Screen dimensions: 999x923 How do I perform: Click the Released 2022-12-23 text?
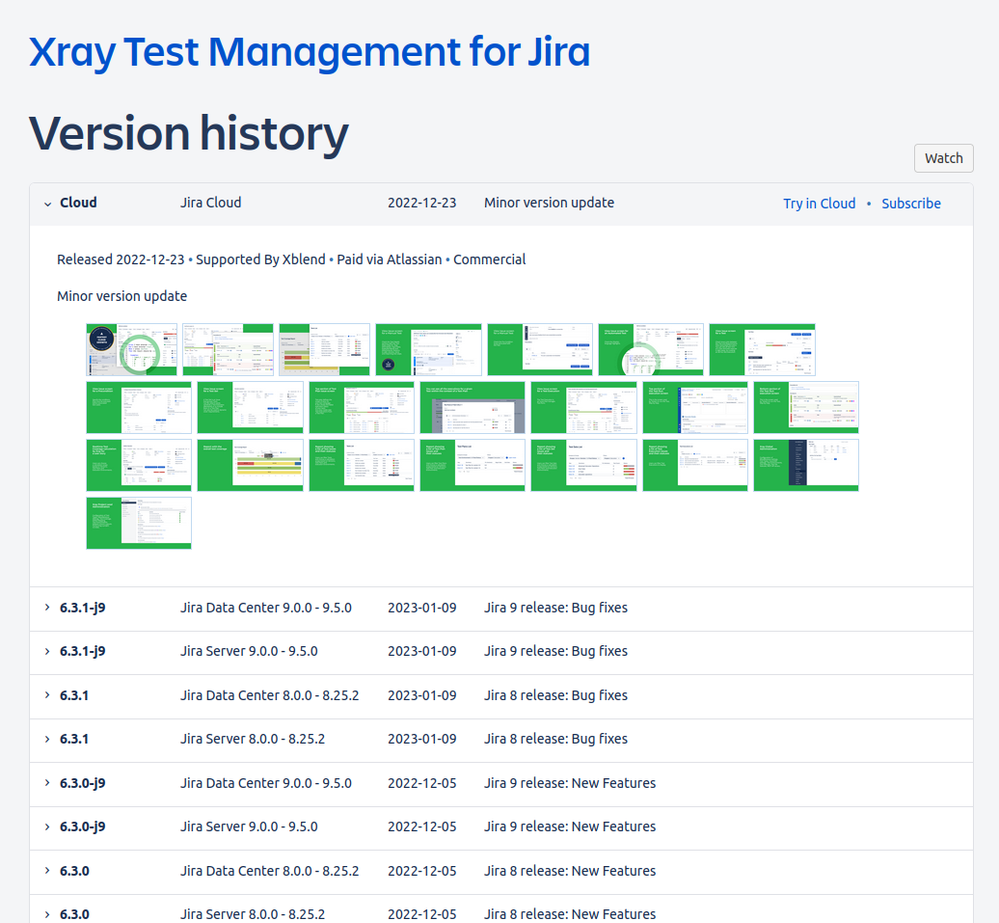click(120, 260)
